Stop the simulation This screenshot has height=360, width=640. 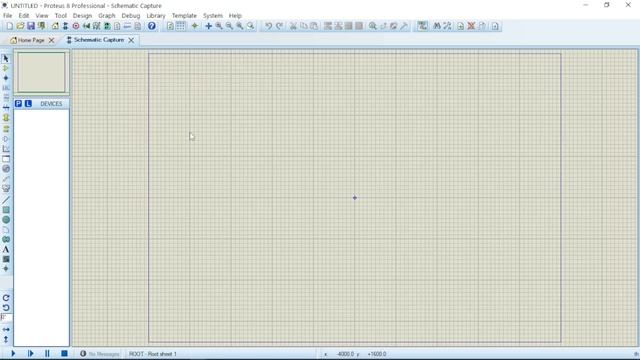coord(64,353)
